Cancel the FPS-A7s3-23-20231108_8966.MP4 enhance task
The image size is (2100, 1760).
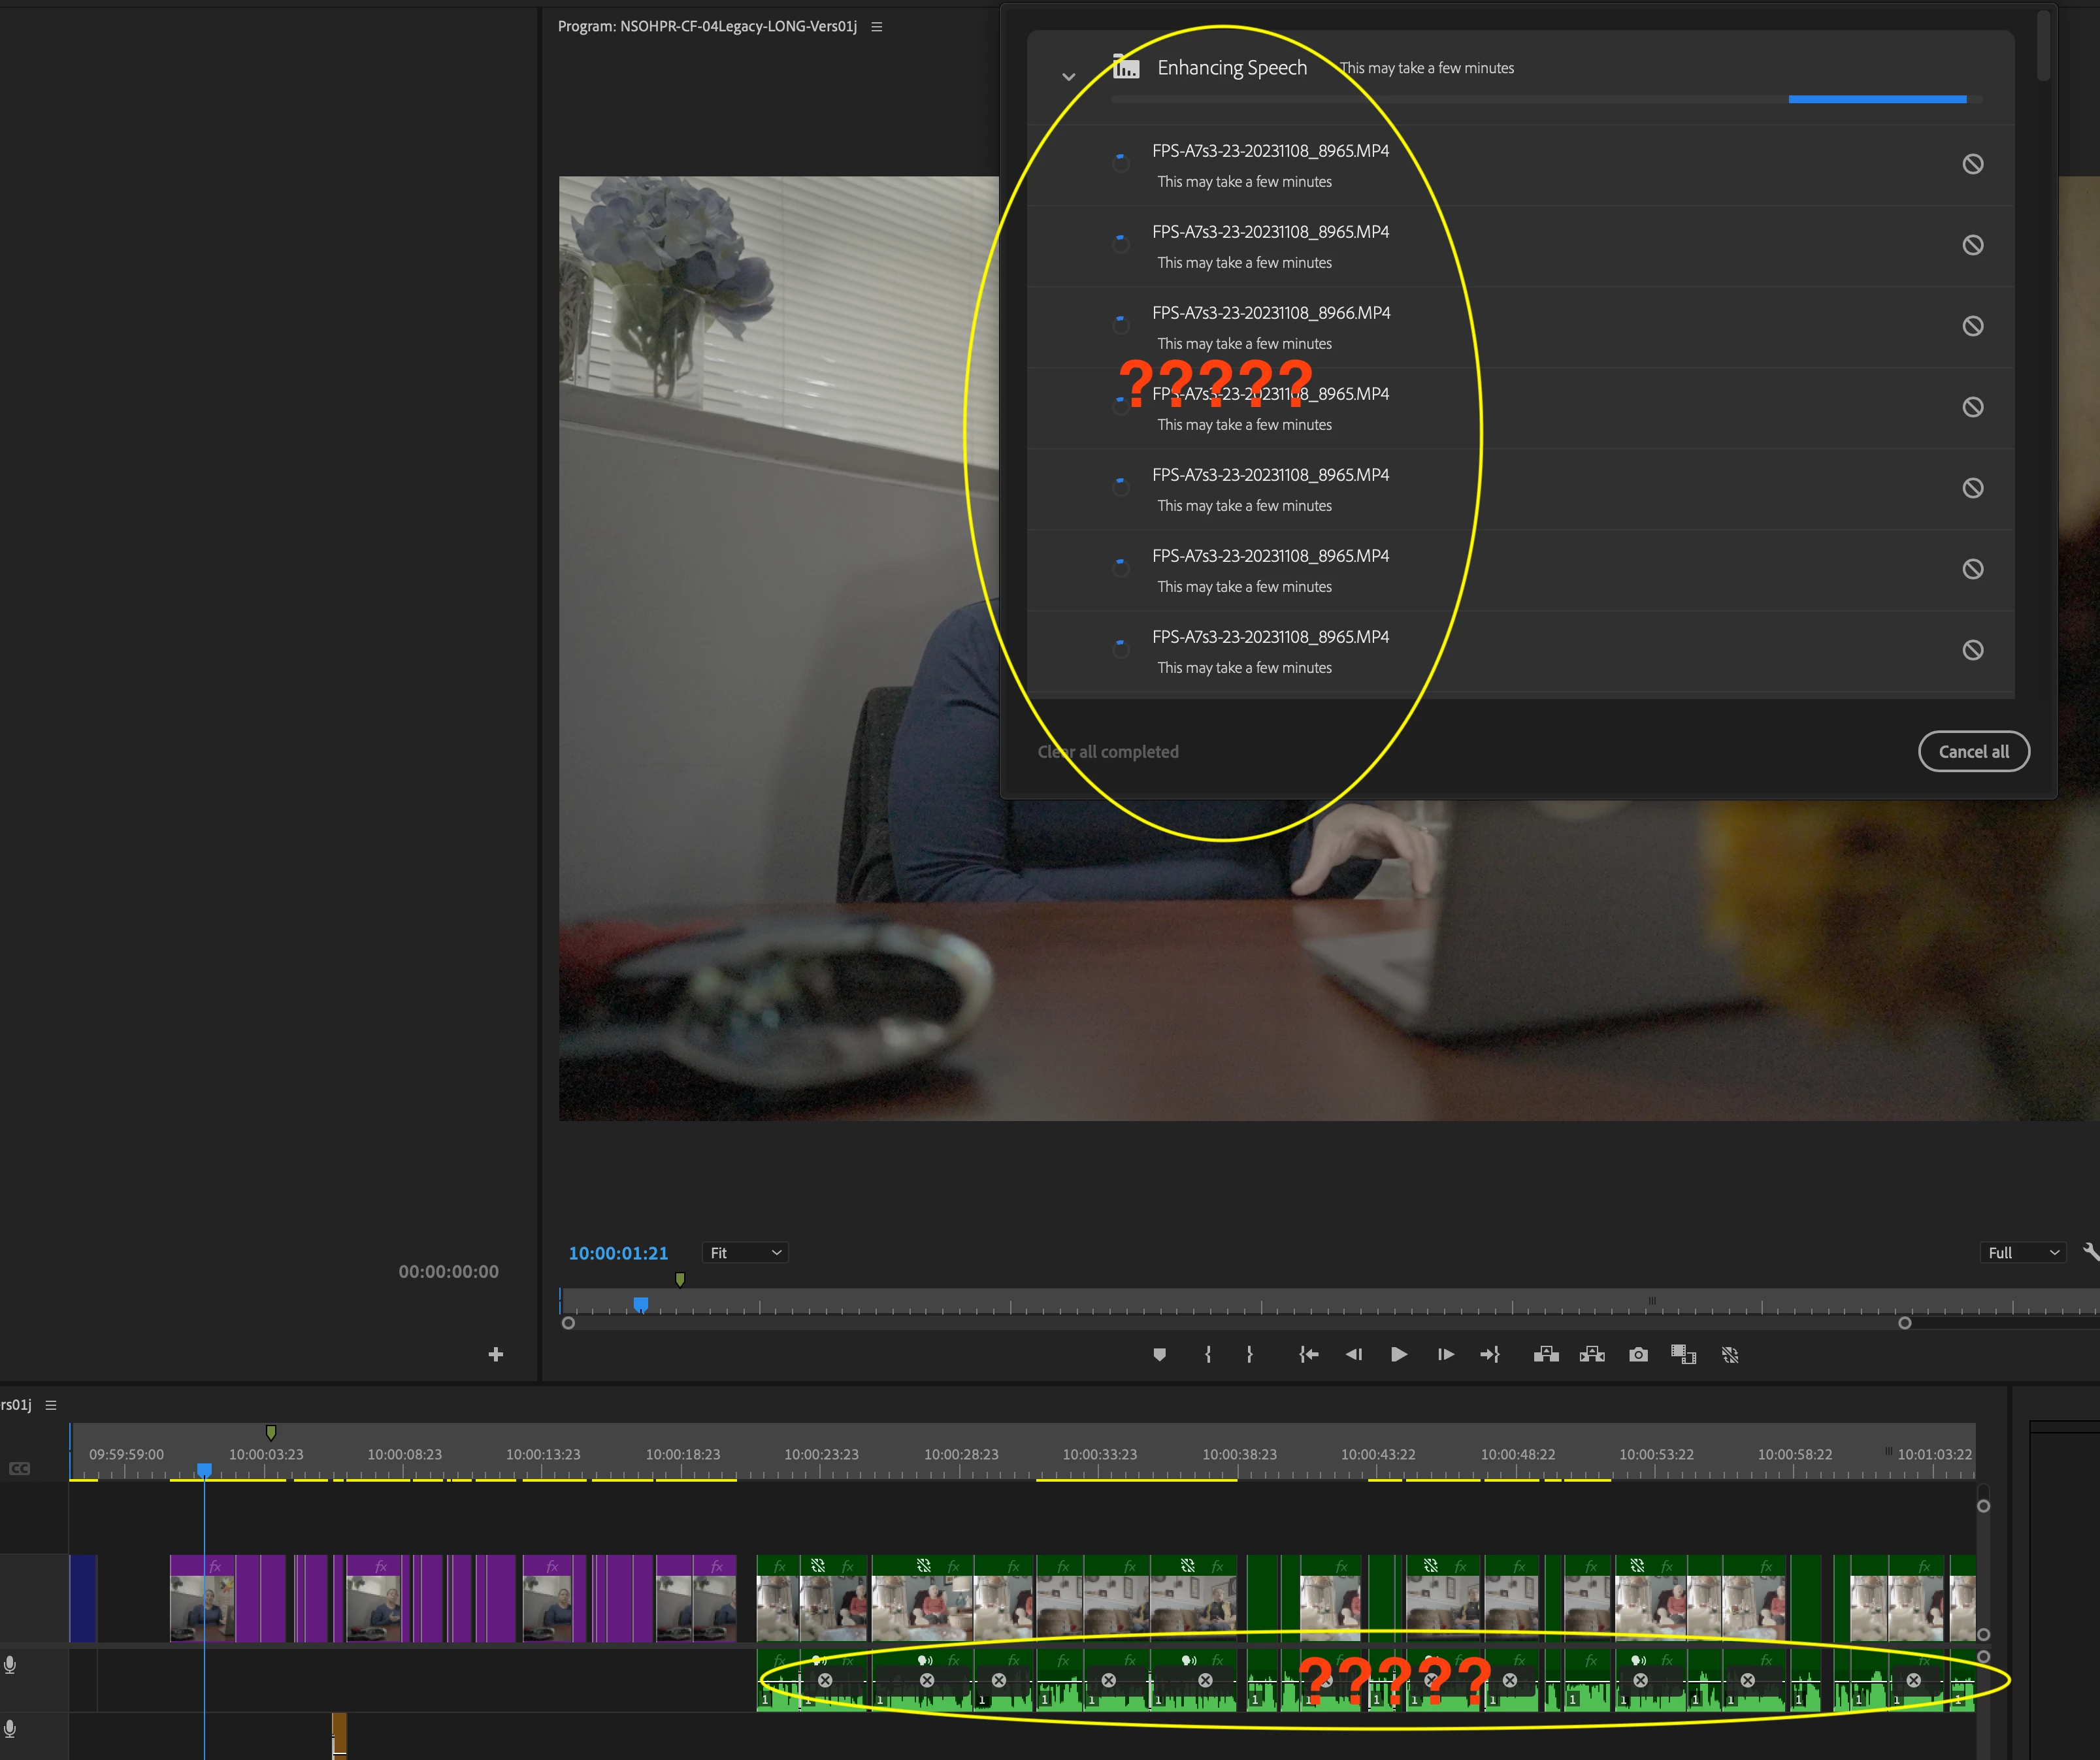click(1972, 326)
